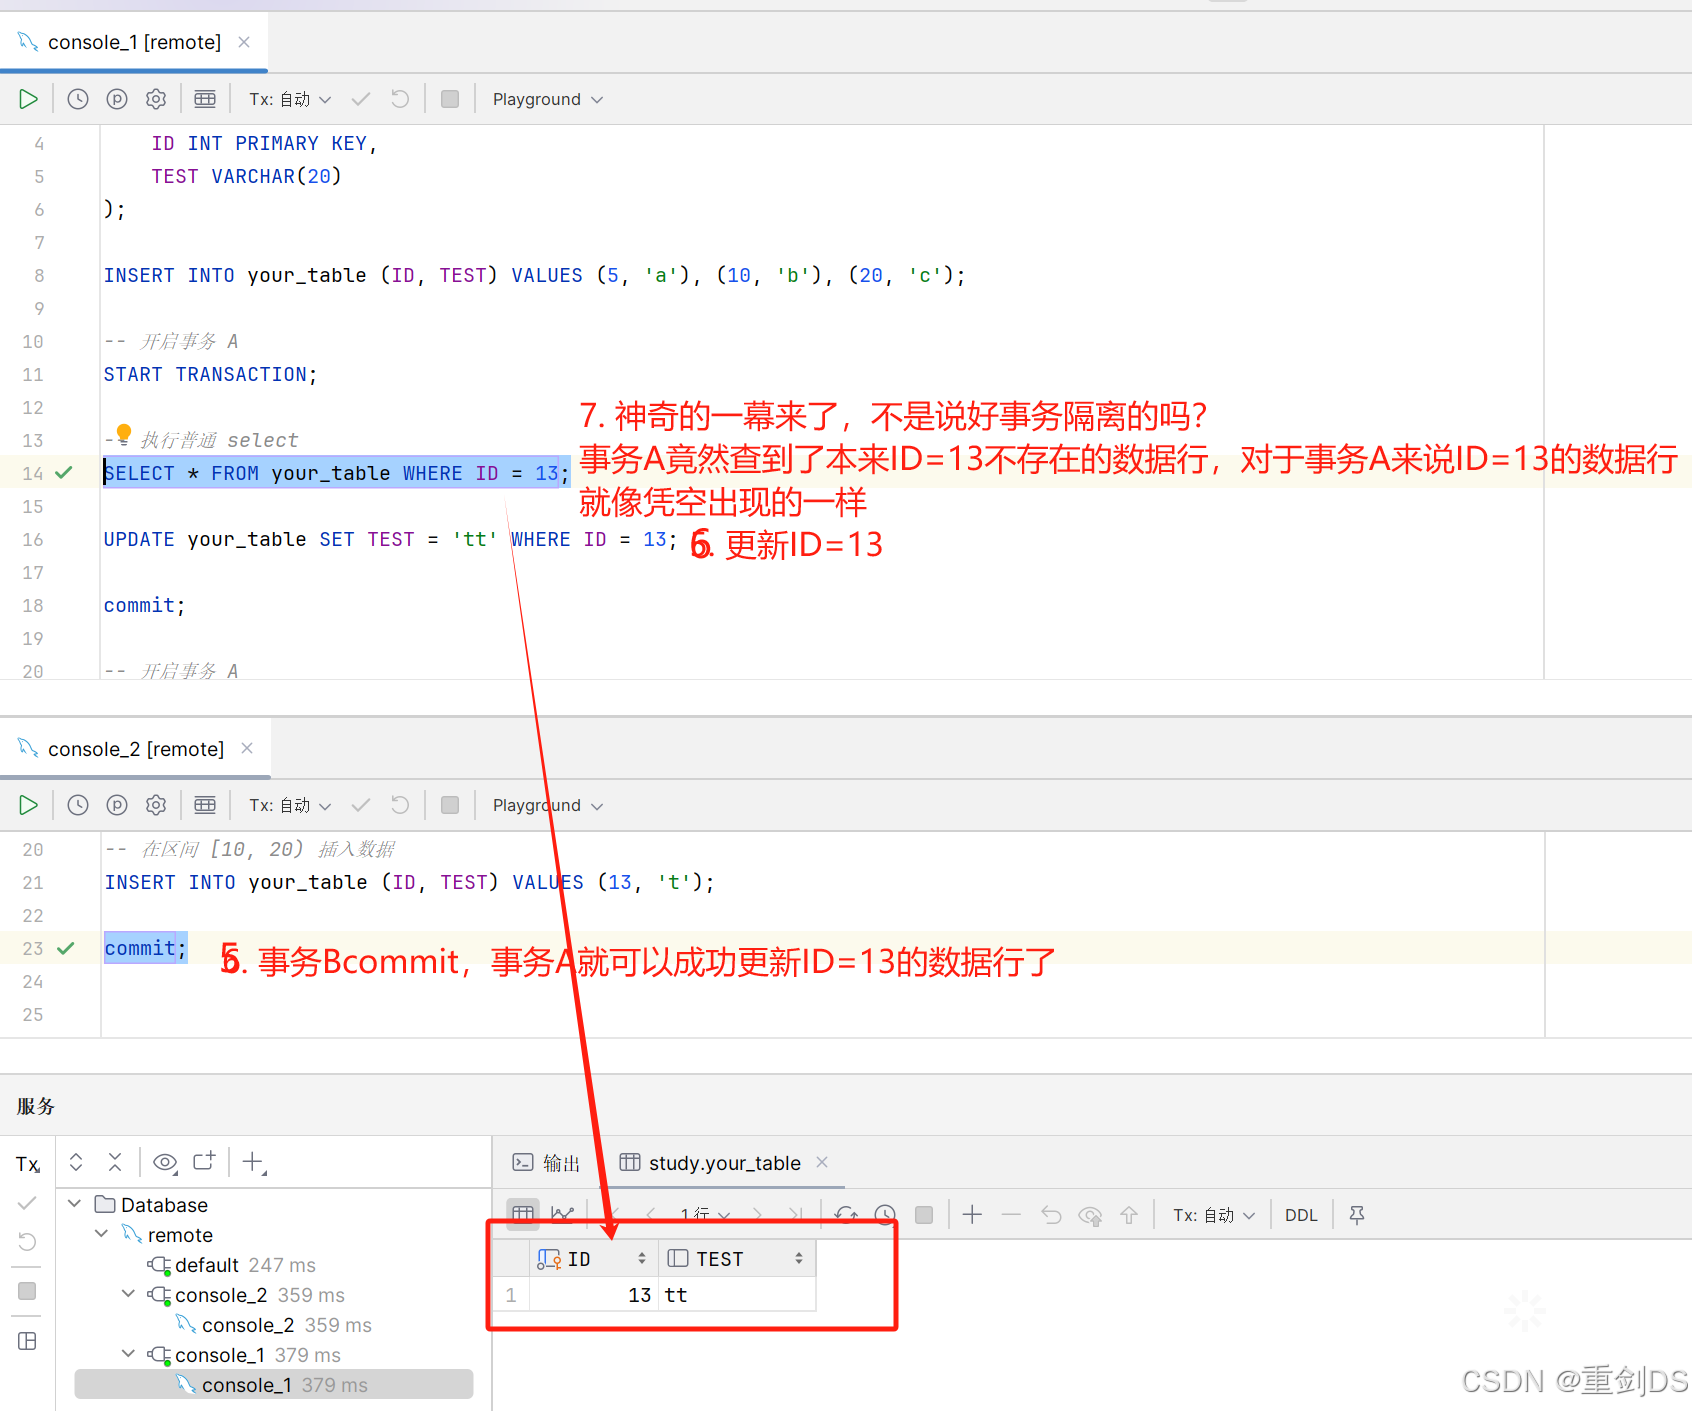Screen dimensions: 1692x1411
Task: Open Tx: 自动 dropdown in console_2
Action: point(290,805)
